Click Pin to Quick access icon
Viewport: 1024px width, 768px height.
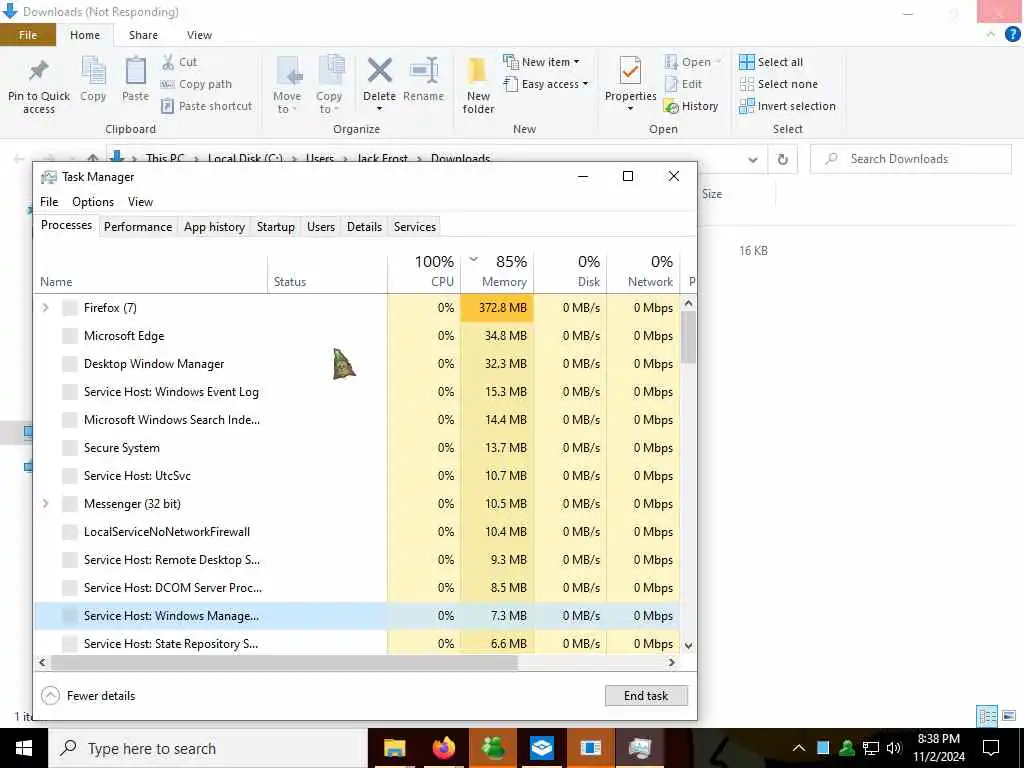pyautogui.click(x=39, y=71)
